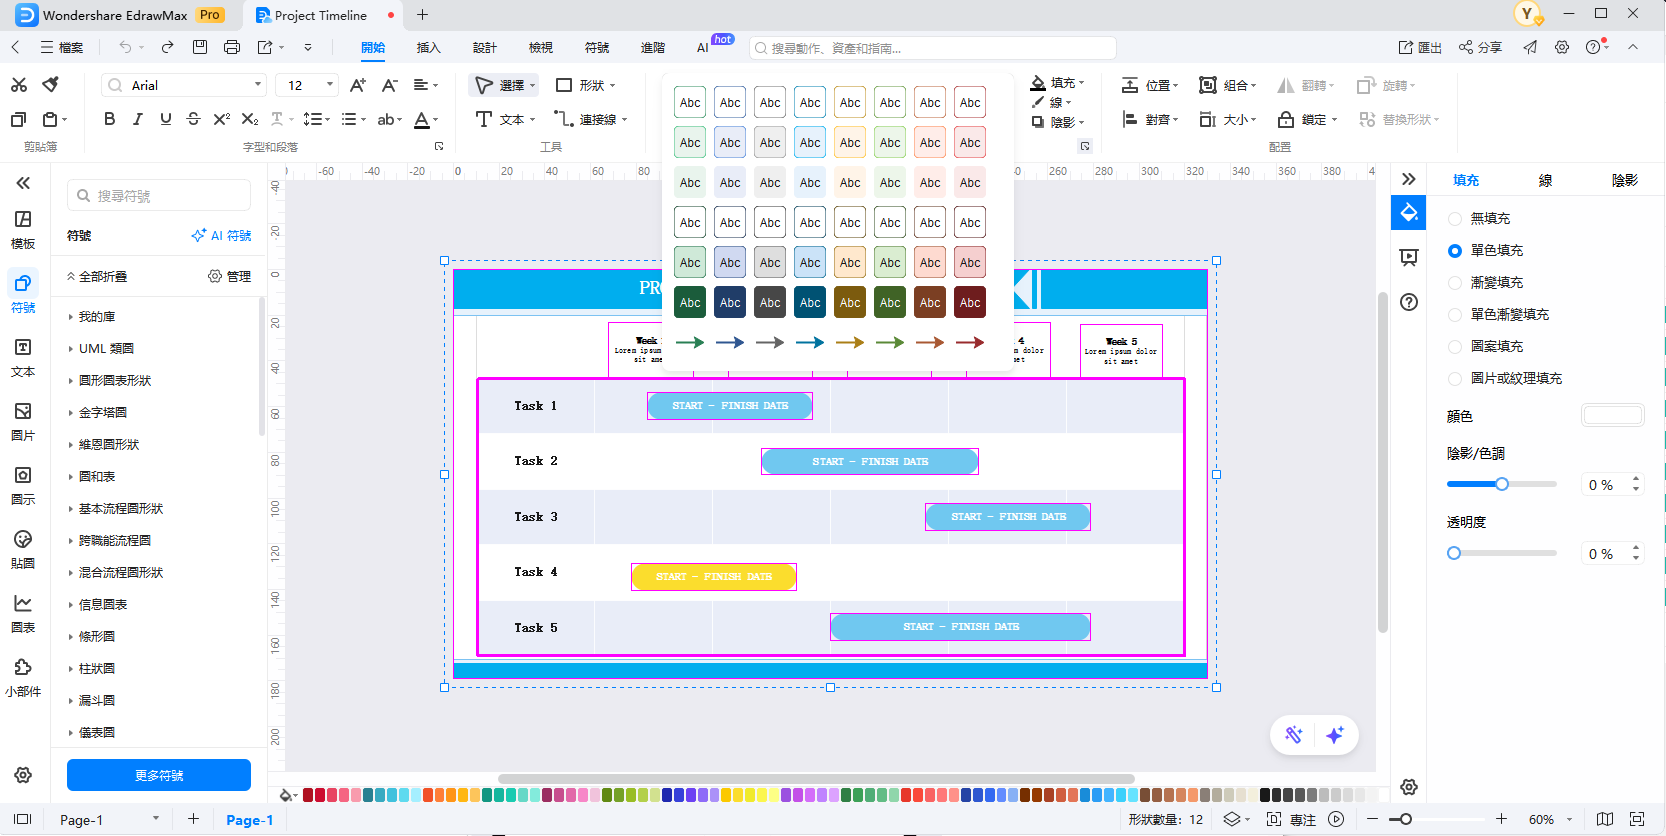This screenshot has width=1666, height=836.
Task: Open the Stickers panel in sidebar
Action: pyautogui.click(x=23, y=549)
